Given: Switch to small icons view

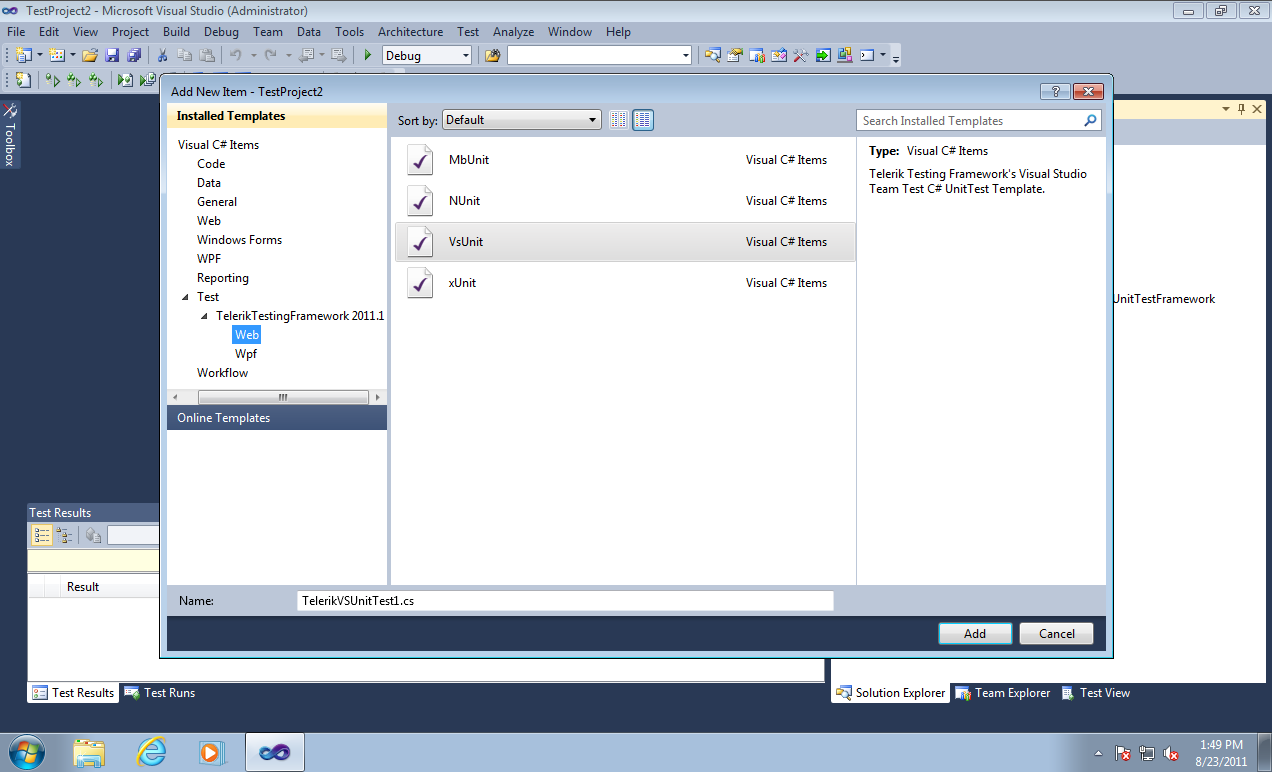Looking at the screenshot, I should point(619,120).
